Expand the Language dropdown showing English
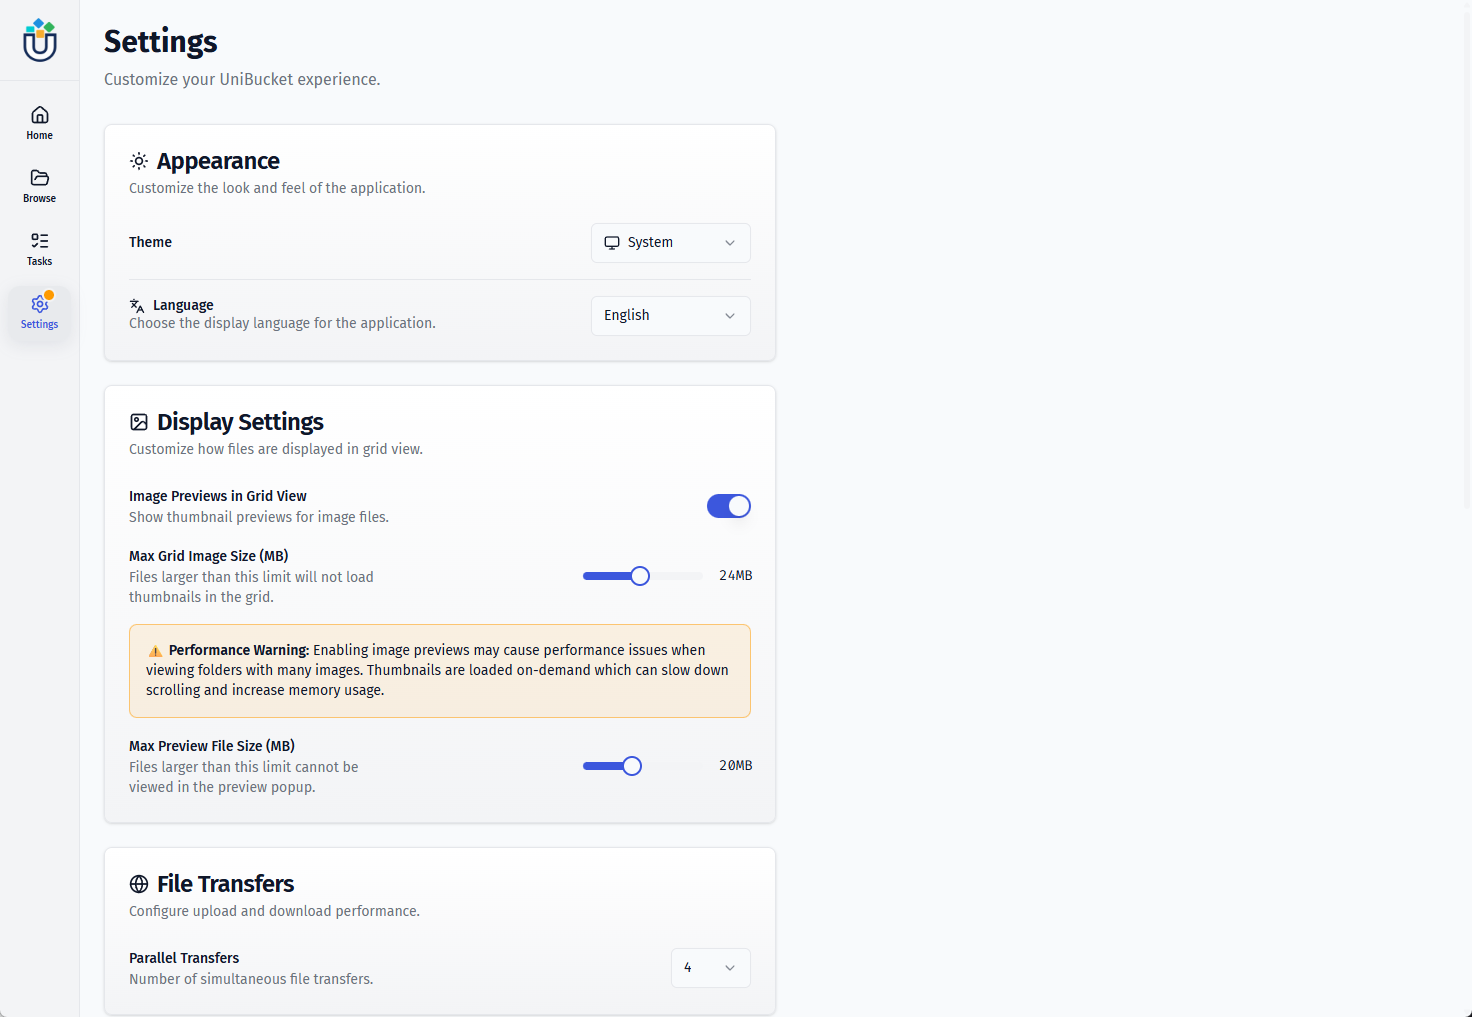The image size is (1472, 1017). click(x=670, y=316)
